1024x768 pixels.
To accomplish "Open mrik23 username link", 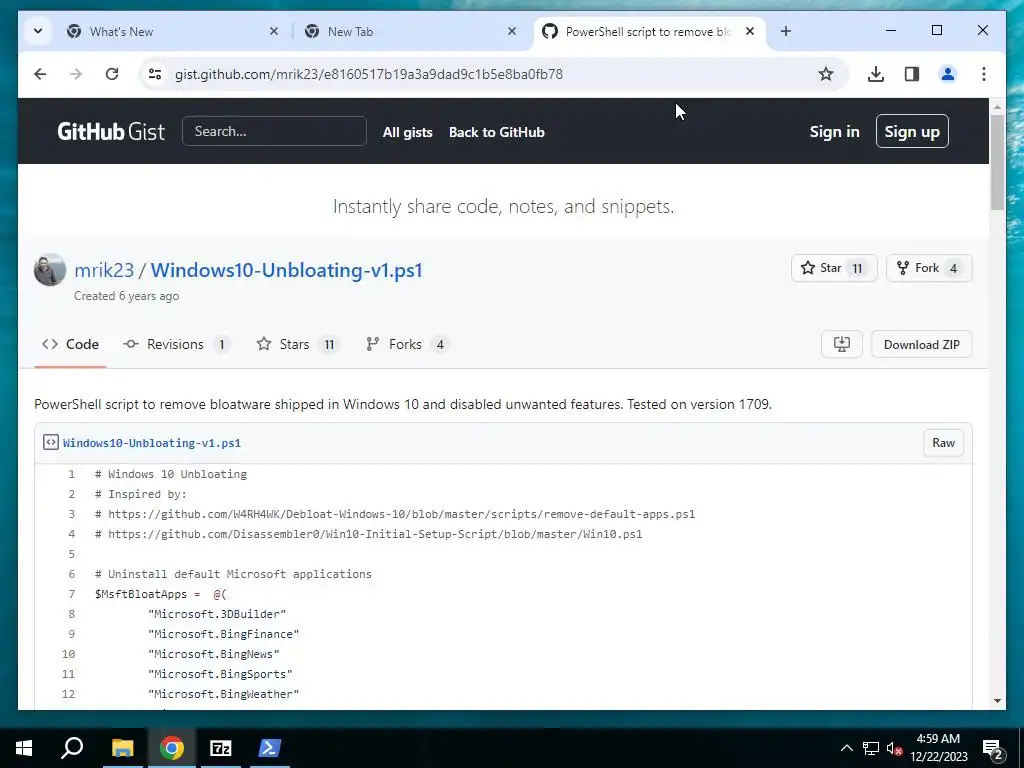I will (x=104, y=270).
